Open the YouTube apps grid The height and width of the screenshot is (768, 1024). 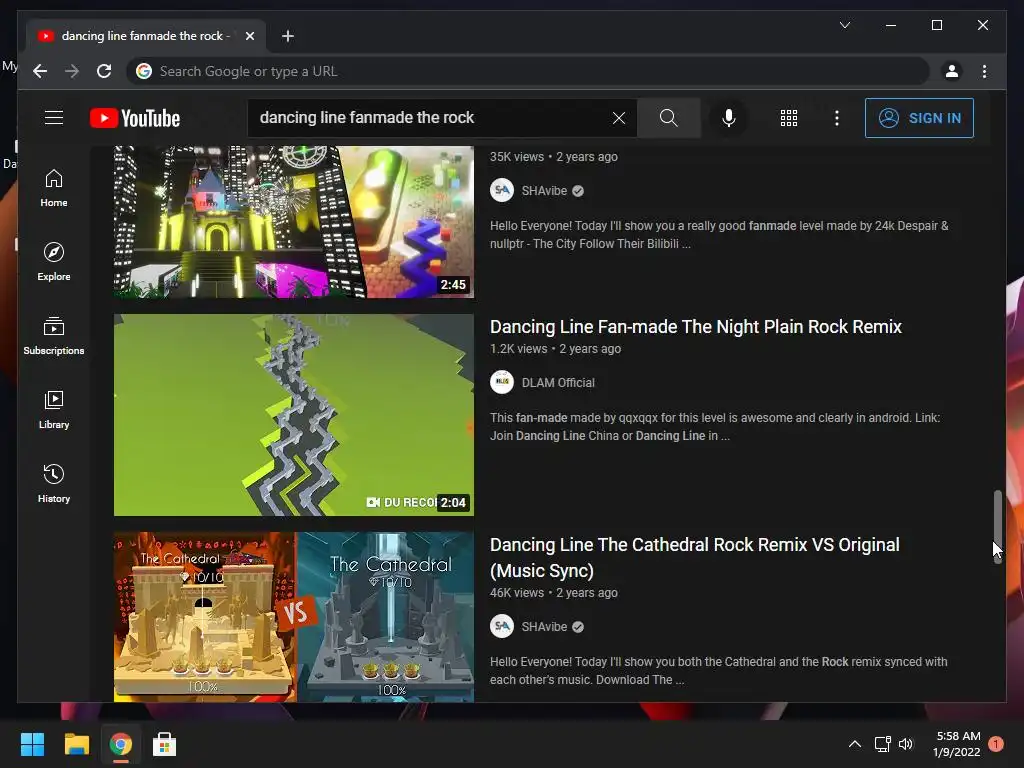click(789, 118)
